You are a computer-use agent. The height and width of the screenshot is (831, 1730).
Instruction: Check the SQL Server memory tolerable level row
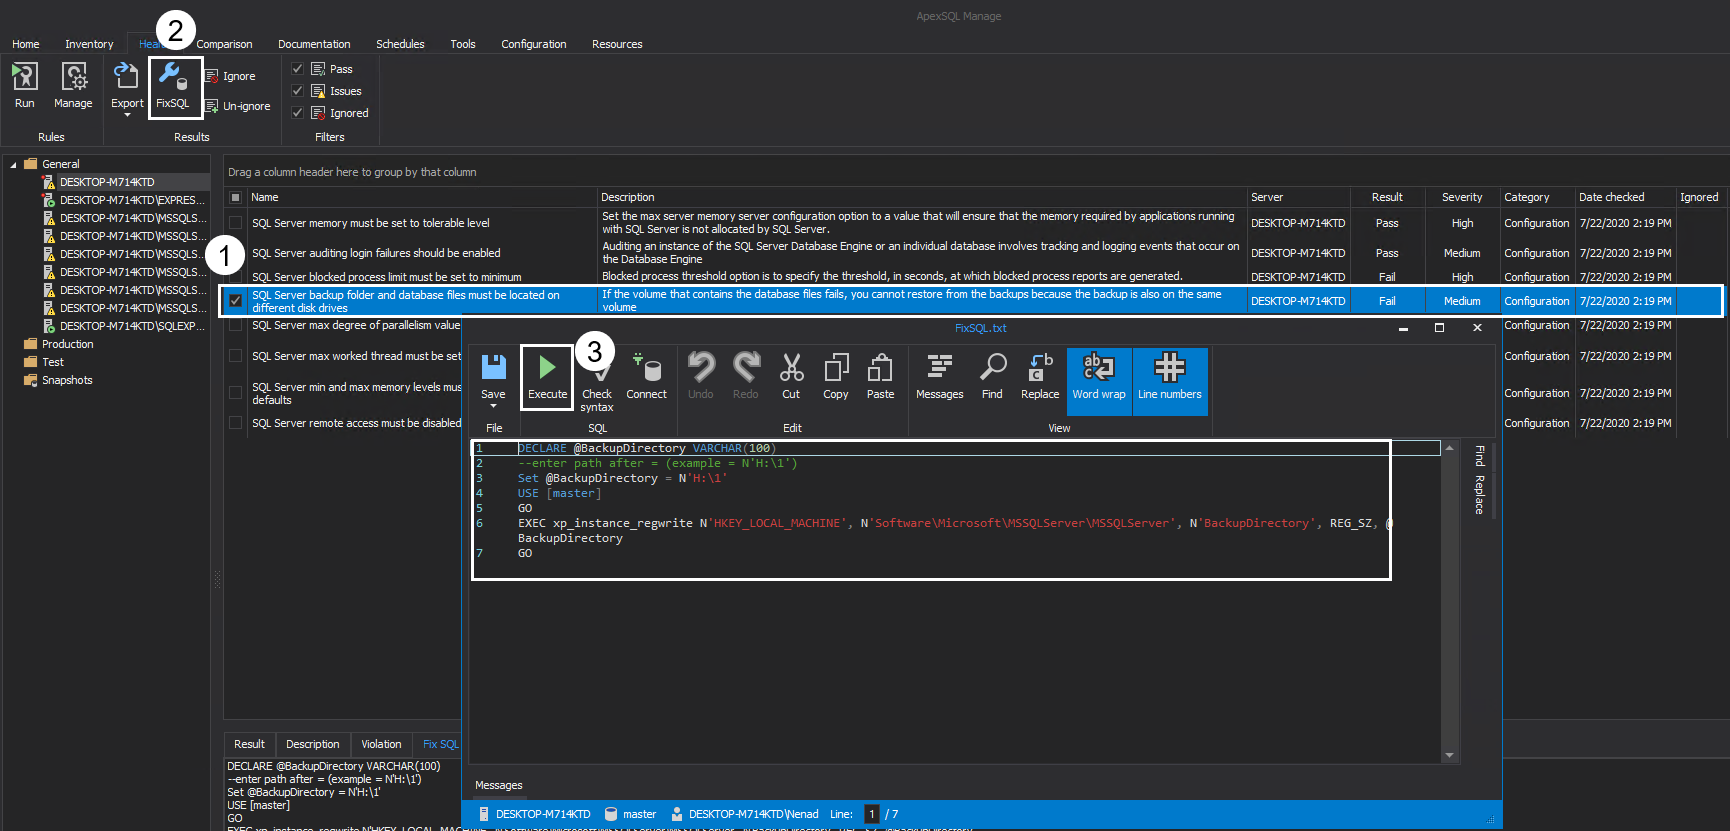pyautogui.click(x=235, y=223)
